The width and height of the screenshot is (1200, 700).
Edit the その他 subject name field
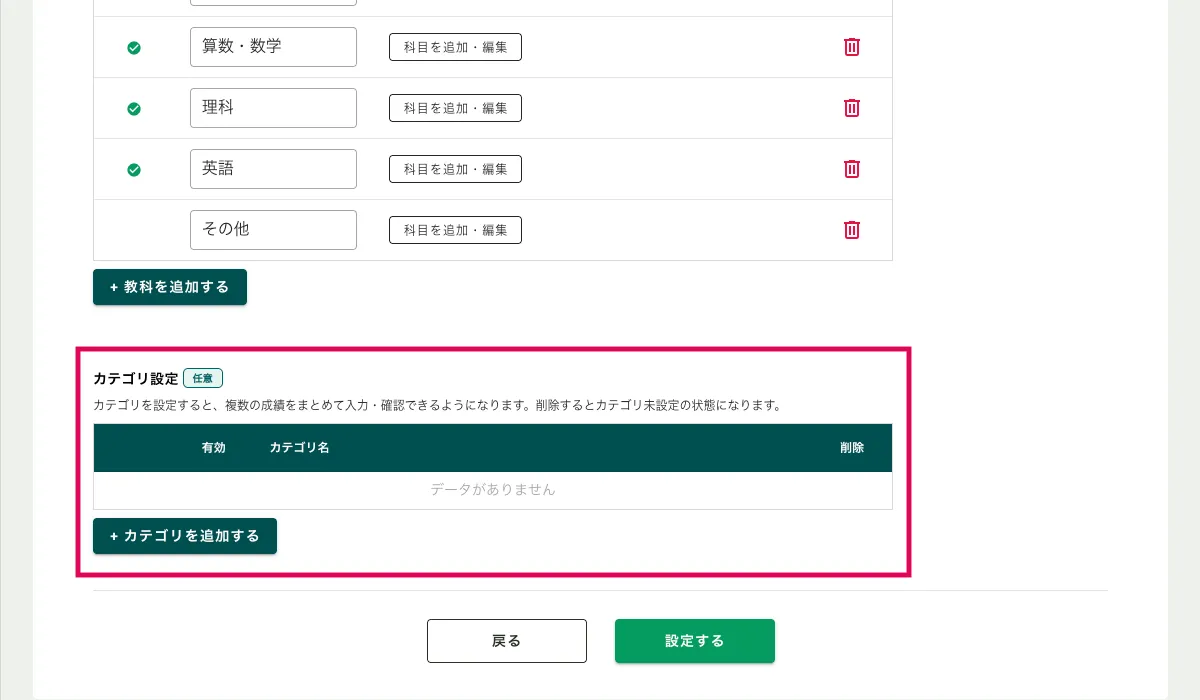[x=273, y=230]
